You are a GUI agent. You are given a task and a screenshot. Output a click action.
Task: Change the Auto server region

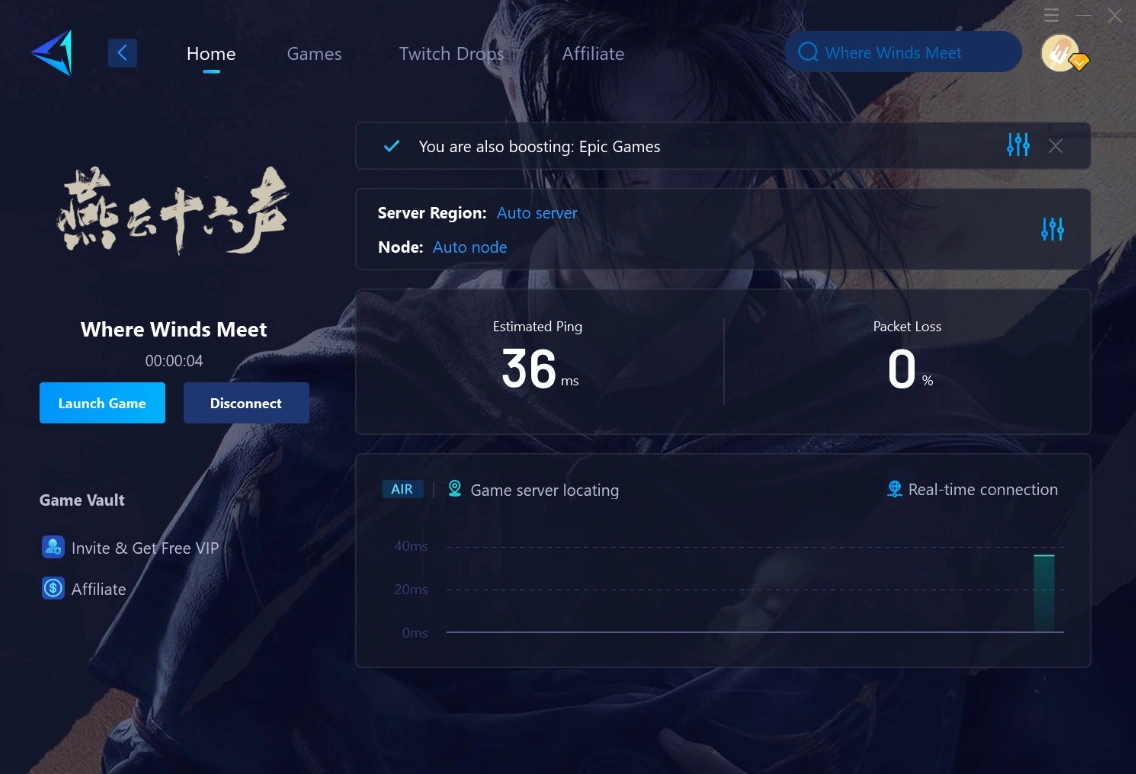537,213
